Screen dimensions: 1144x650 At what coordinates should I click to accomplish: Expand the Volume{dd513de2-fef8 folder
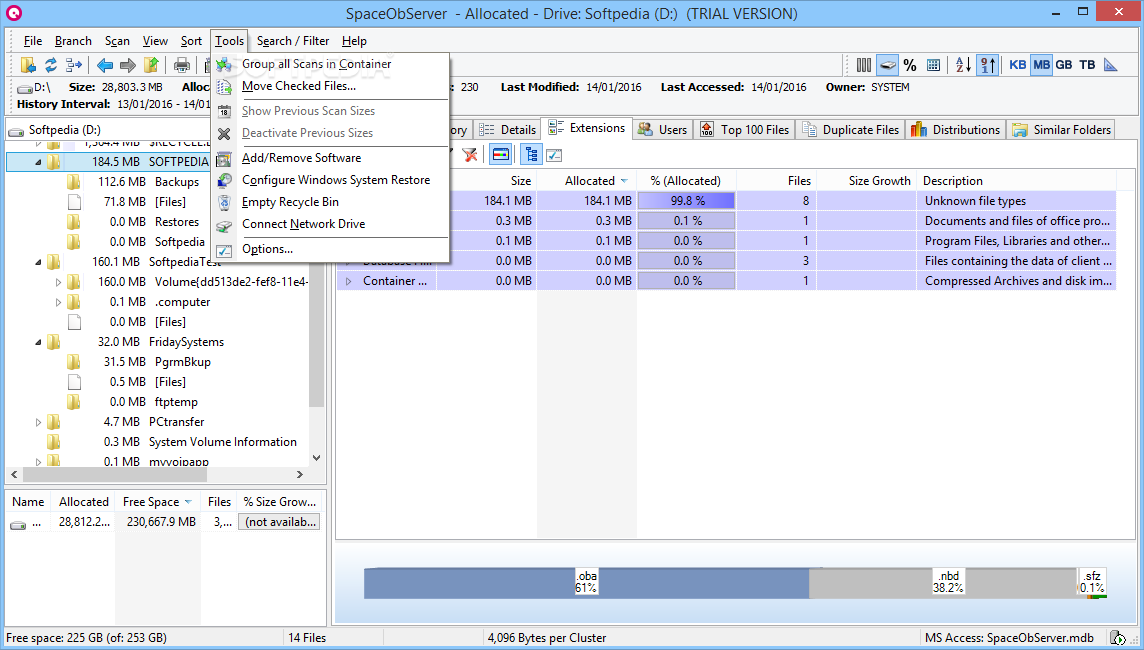pos(58,282)
